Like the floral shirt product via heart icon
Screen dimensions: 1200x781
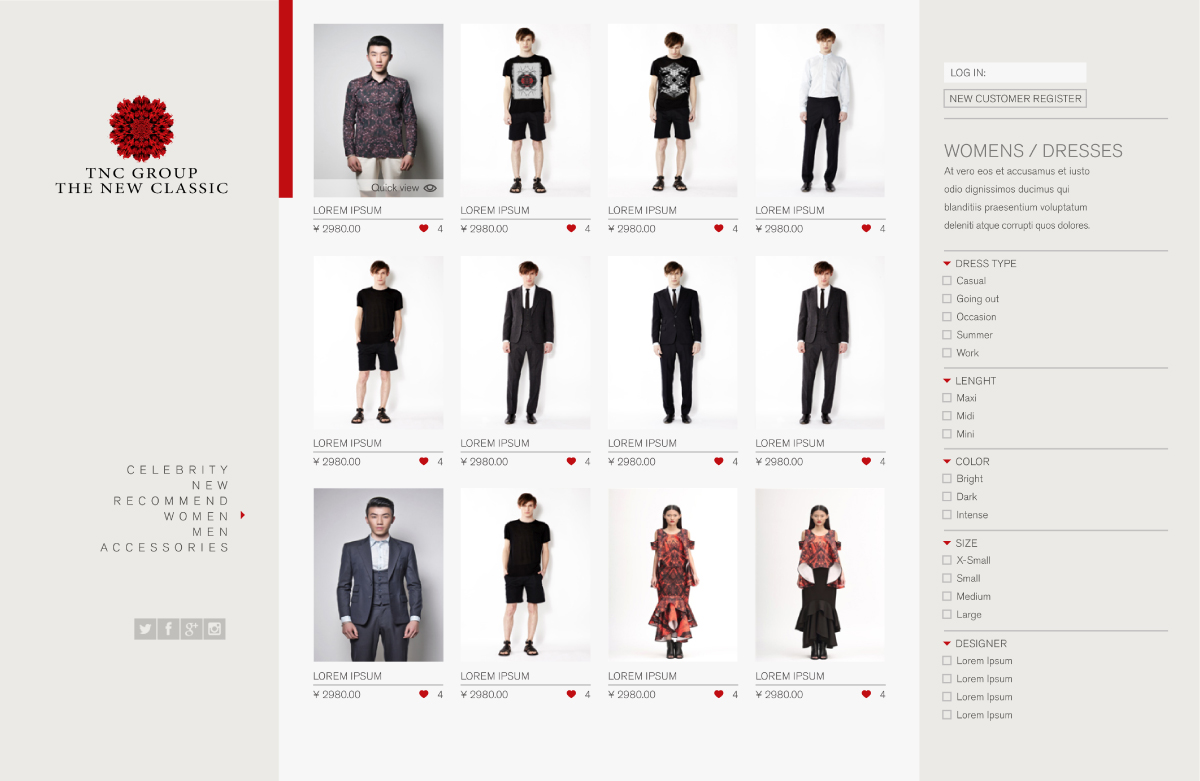coord(423,229)
